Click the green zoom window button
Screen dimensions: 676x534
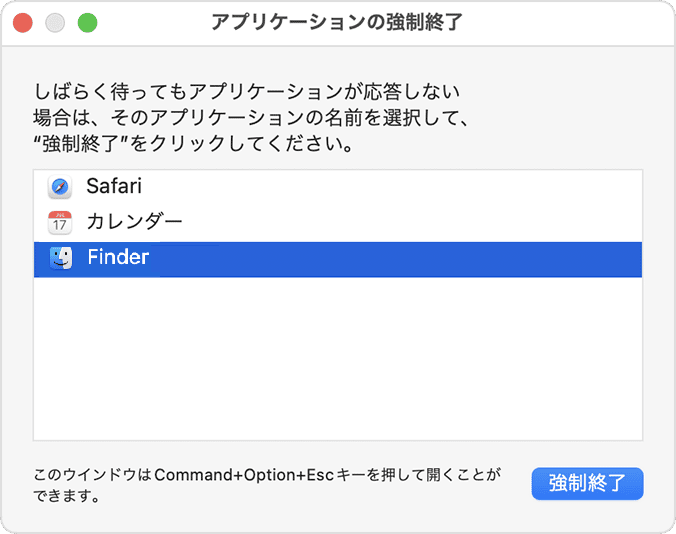pyautogui.click(x=87, y=22)
